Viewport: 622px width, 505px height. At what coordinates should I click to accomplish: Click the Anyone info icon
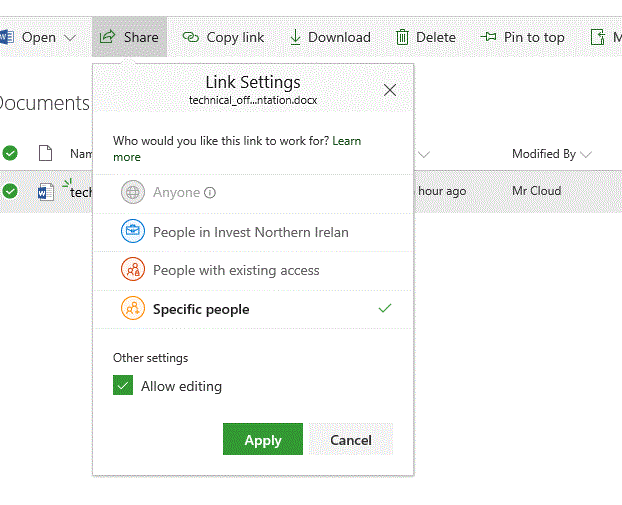click(x=210, y=193)
